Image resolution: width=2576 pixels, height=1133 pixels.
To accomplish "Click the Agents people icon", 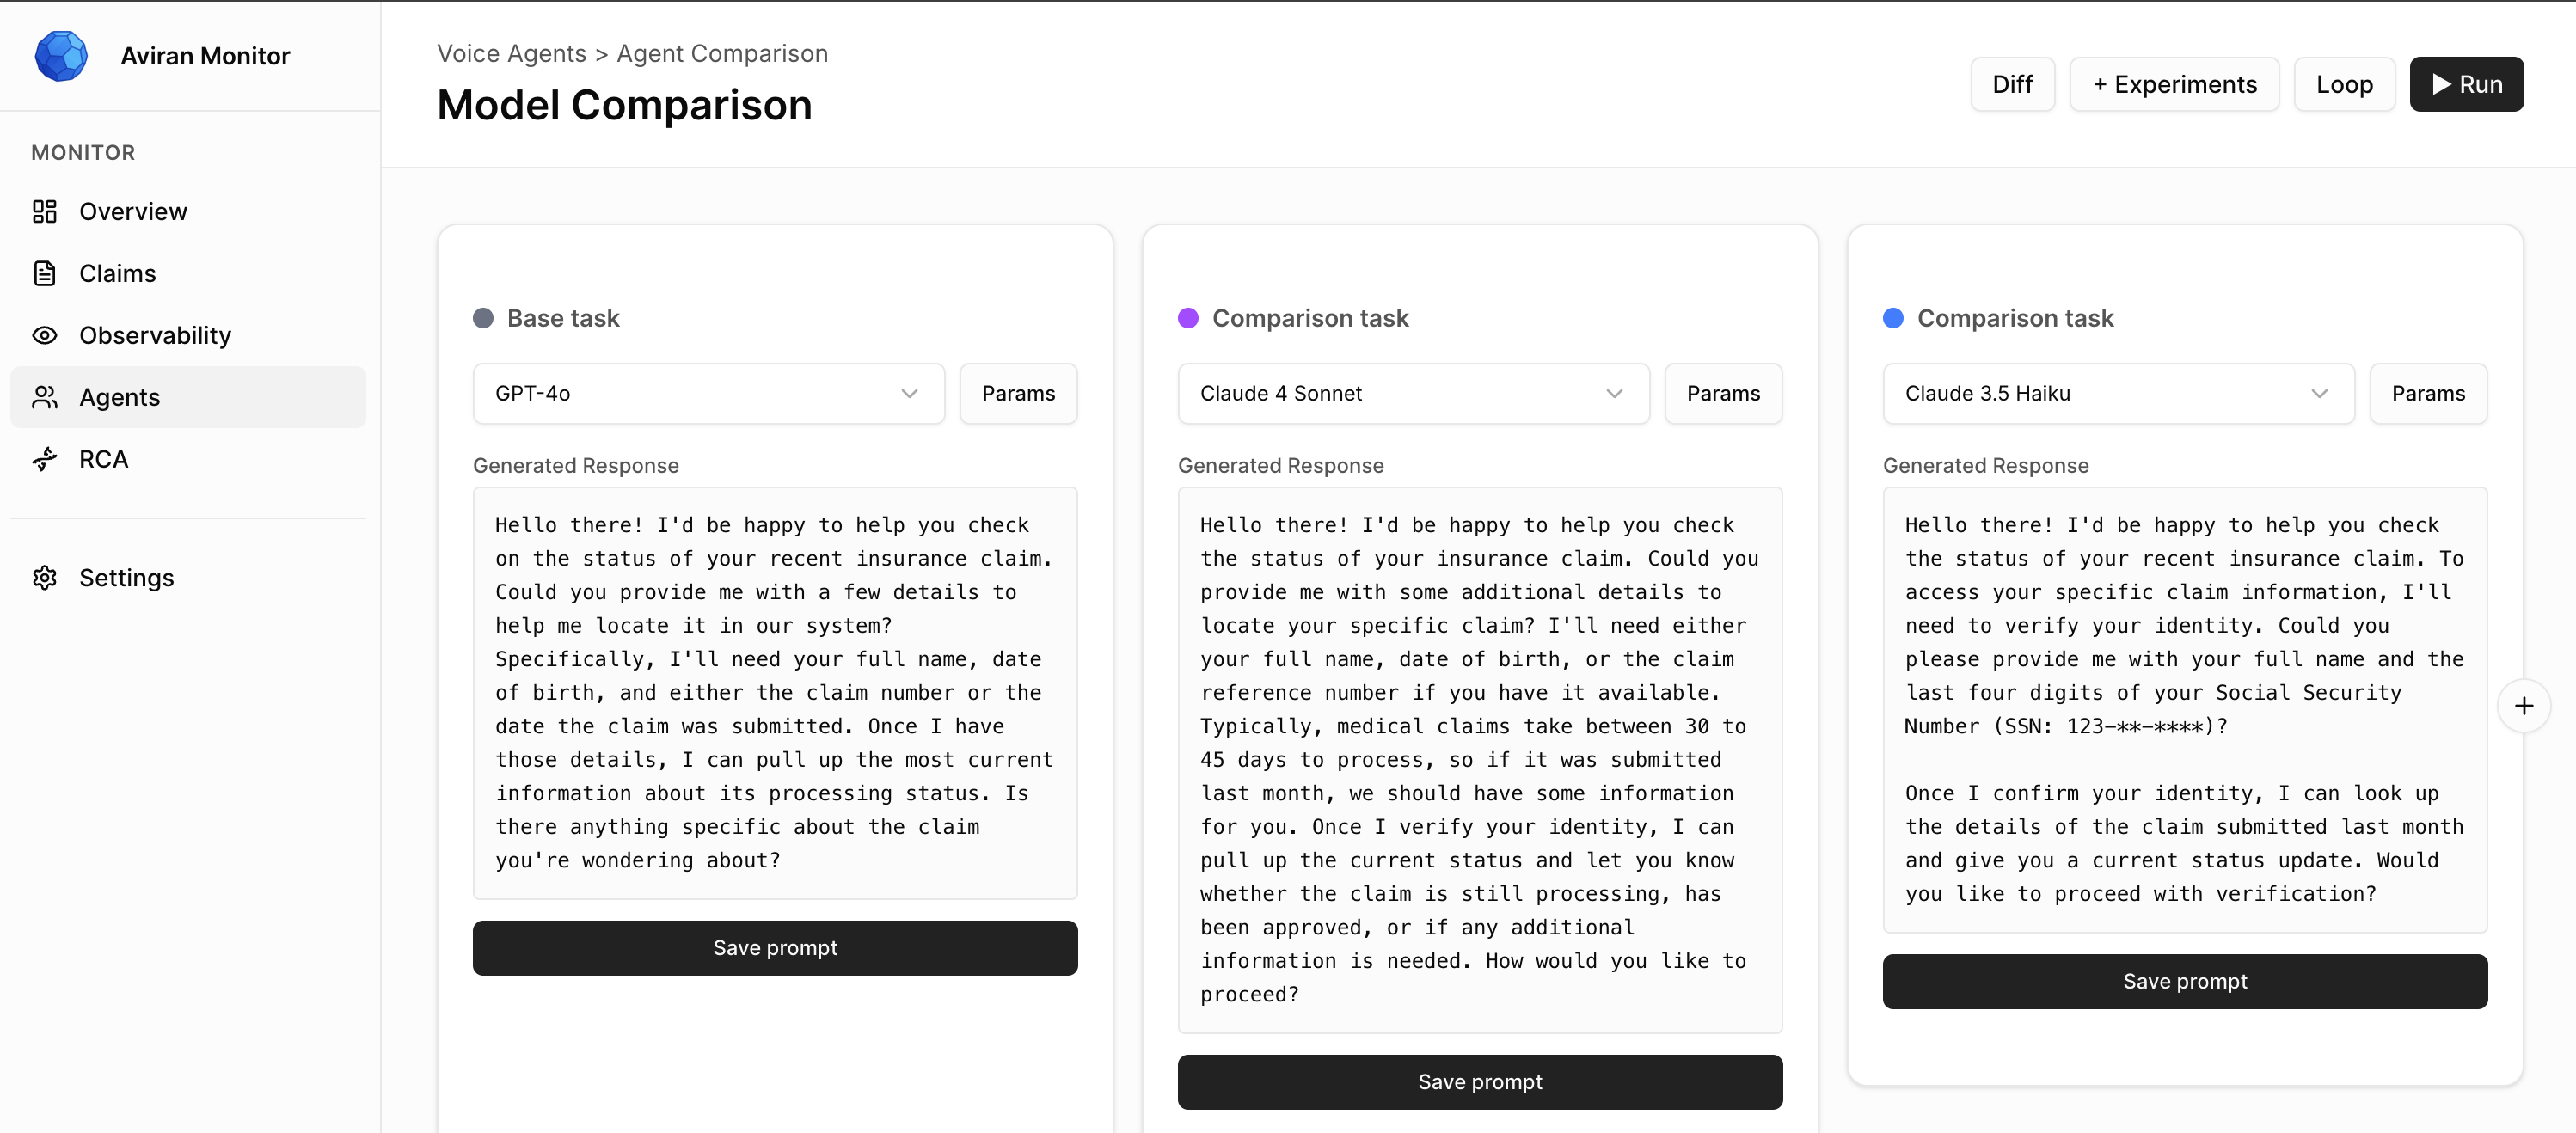I will (x=44, y=397).
